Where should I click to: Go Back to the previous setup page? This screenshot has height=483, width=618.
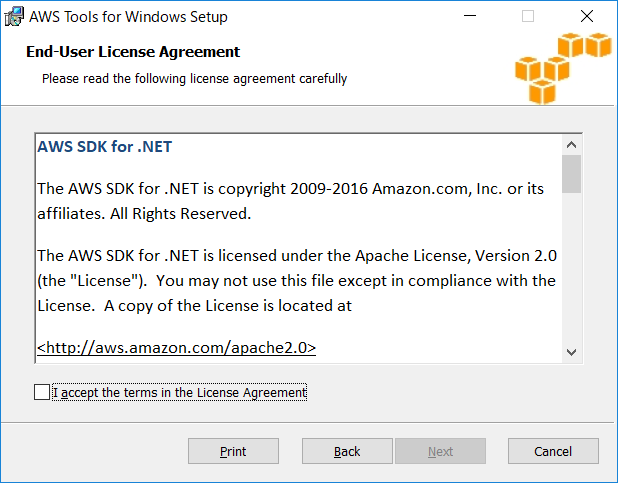(347, 451)
